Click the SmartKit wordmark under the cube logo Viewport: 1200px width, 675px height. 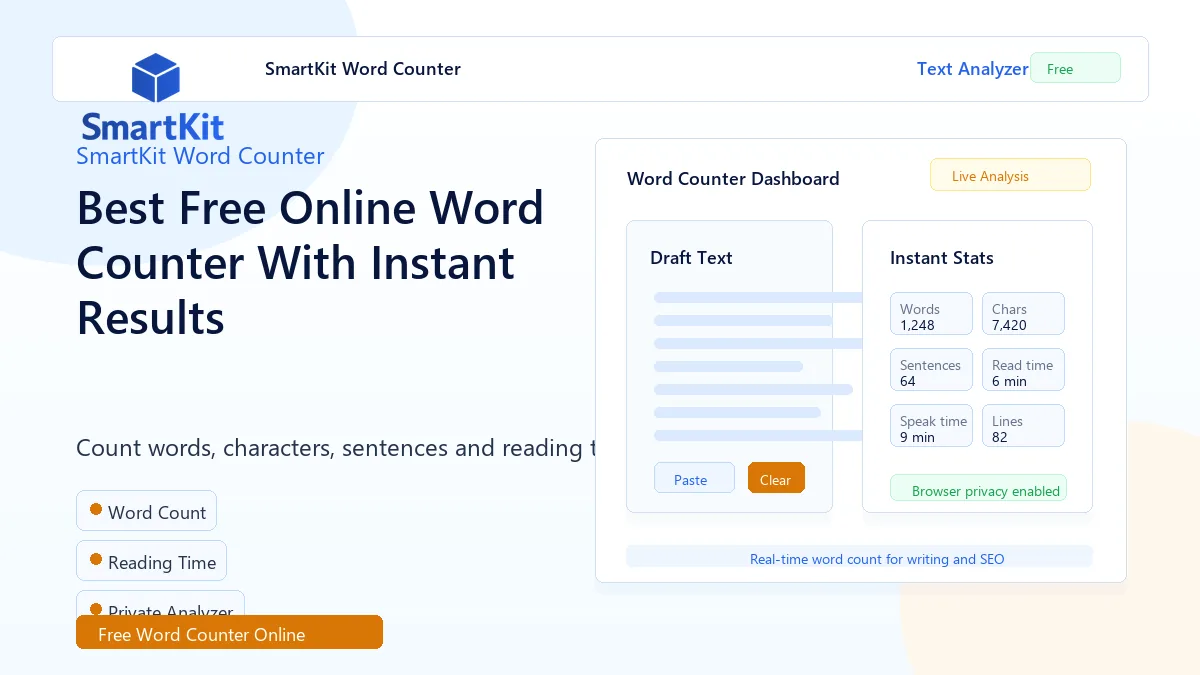tap(153, 126)
